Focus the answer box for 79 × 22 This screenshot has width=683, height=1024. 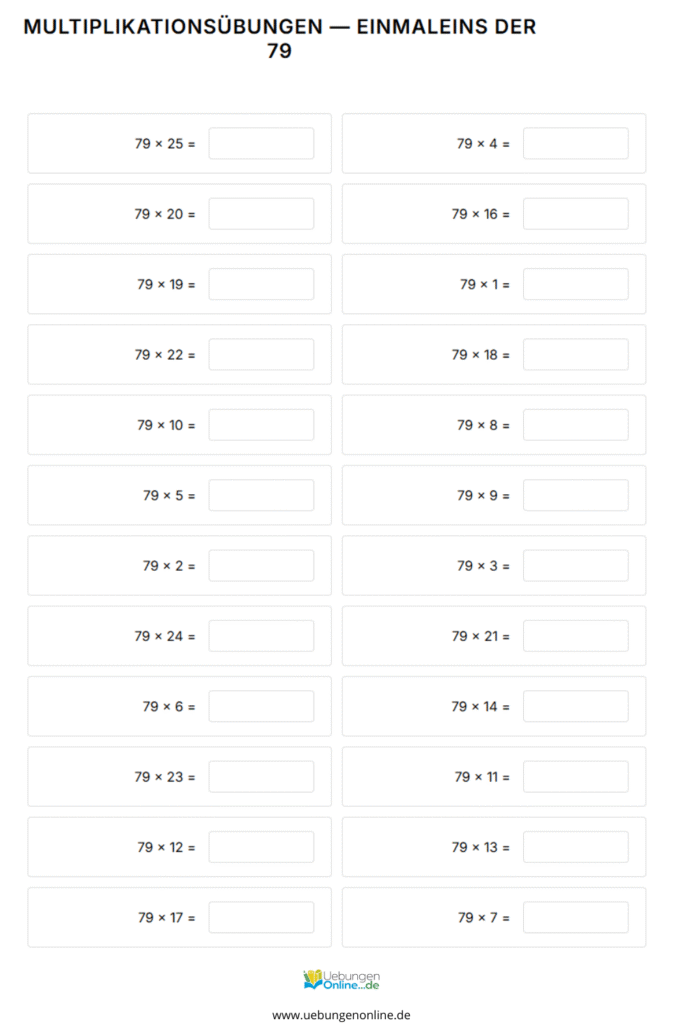click(261, 354)
